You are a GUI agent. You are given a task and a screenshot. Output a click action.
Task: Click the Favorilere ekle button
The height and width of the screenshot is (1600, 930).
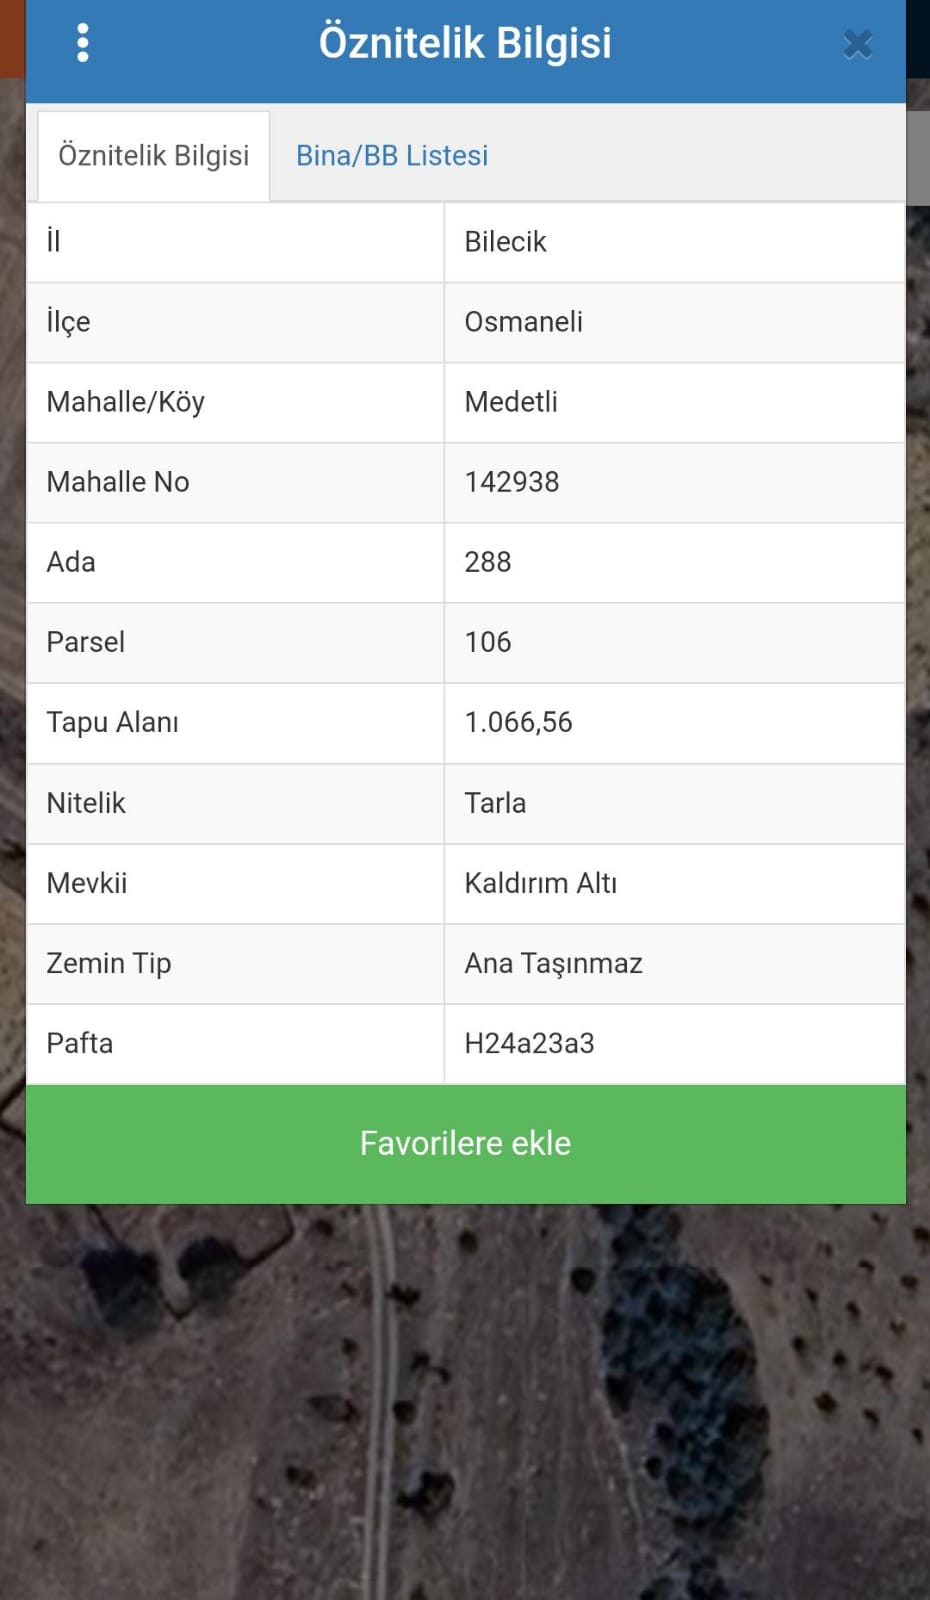466,1144
